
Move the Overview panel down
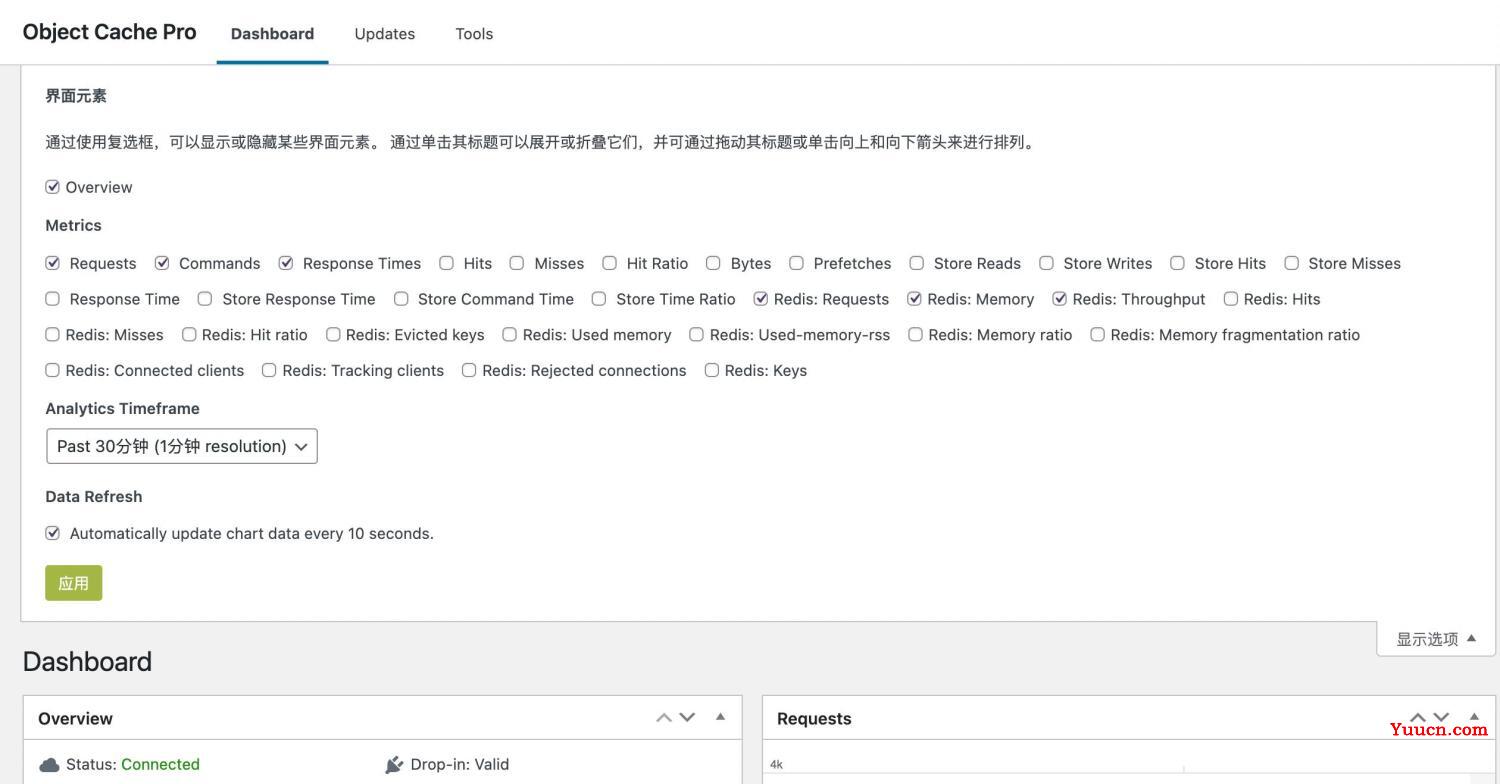coord(687,717)
